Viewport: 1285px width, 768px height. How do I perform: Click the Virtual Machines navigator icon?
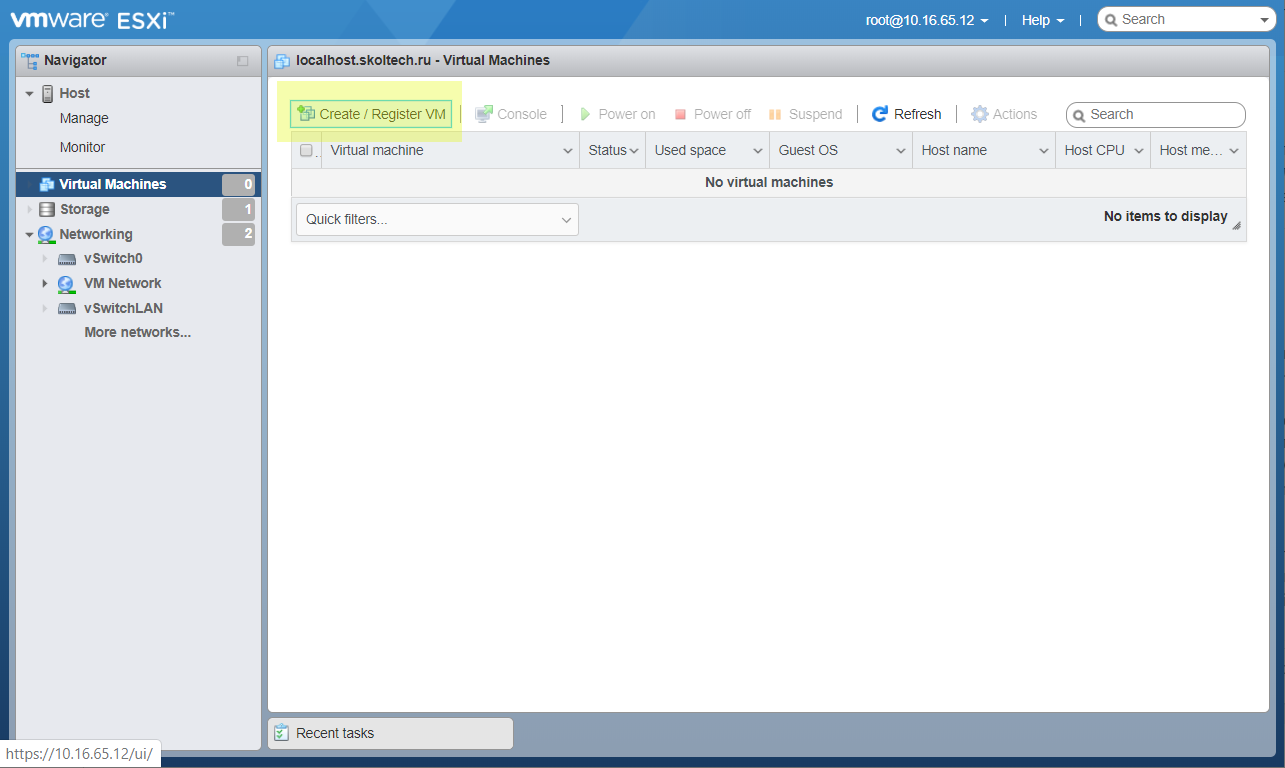click(x=46, y=184)
